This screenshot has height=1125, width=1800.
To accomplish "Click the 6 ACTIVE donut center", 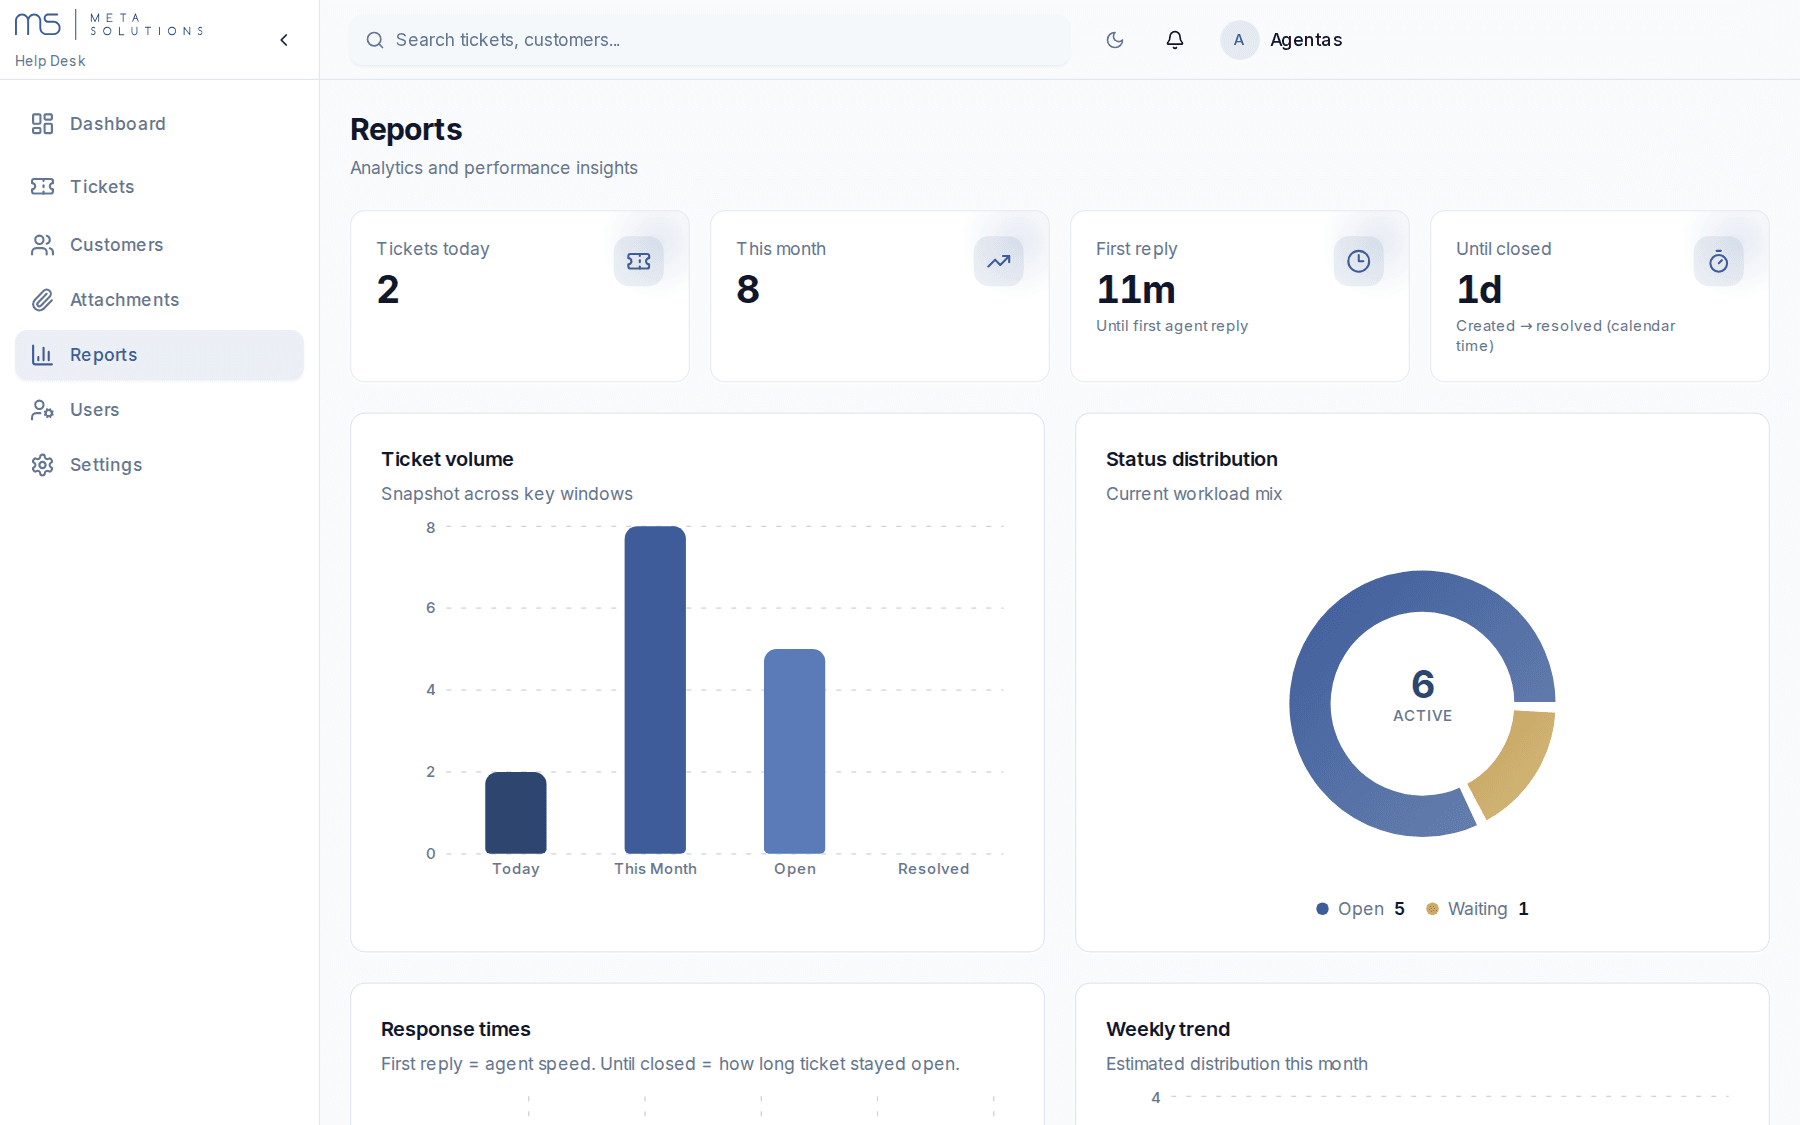I will pos(1423,696).
